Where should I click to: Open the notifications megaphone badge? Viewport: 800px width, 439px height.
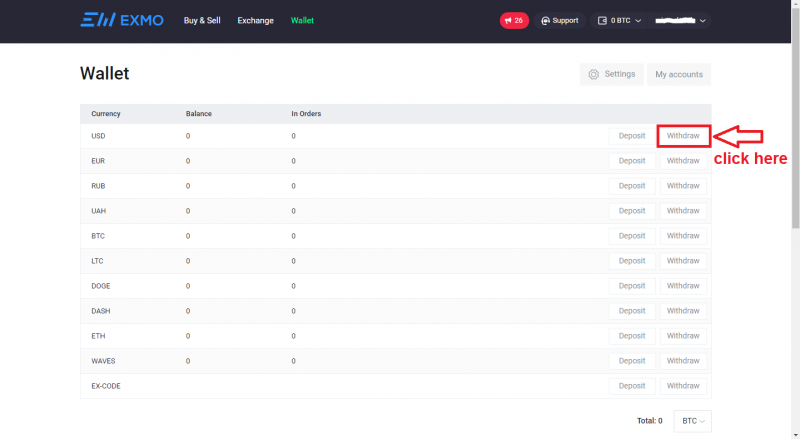[514, 20]
